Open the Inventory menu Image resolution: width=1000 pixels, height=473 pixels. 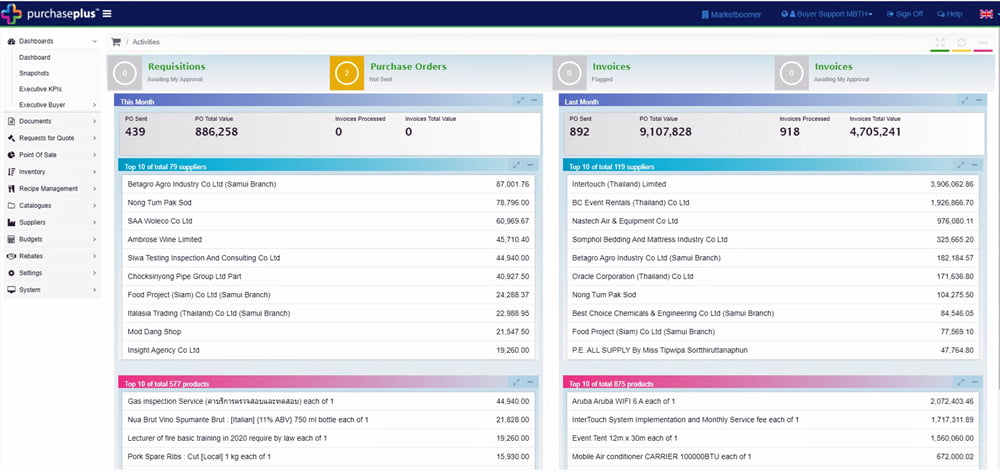tap(52, 171)
